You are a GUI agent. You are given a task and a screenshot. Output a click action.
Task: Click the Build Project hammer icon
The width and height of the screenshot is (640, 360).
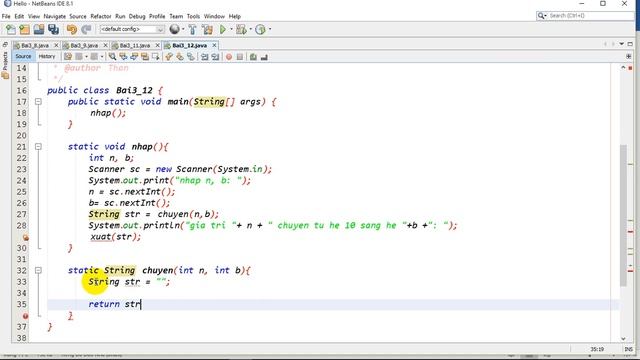pyautogui.click(x=192, y=29)
